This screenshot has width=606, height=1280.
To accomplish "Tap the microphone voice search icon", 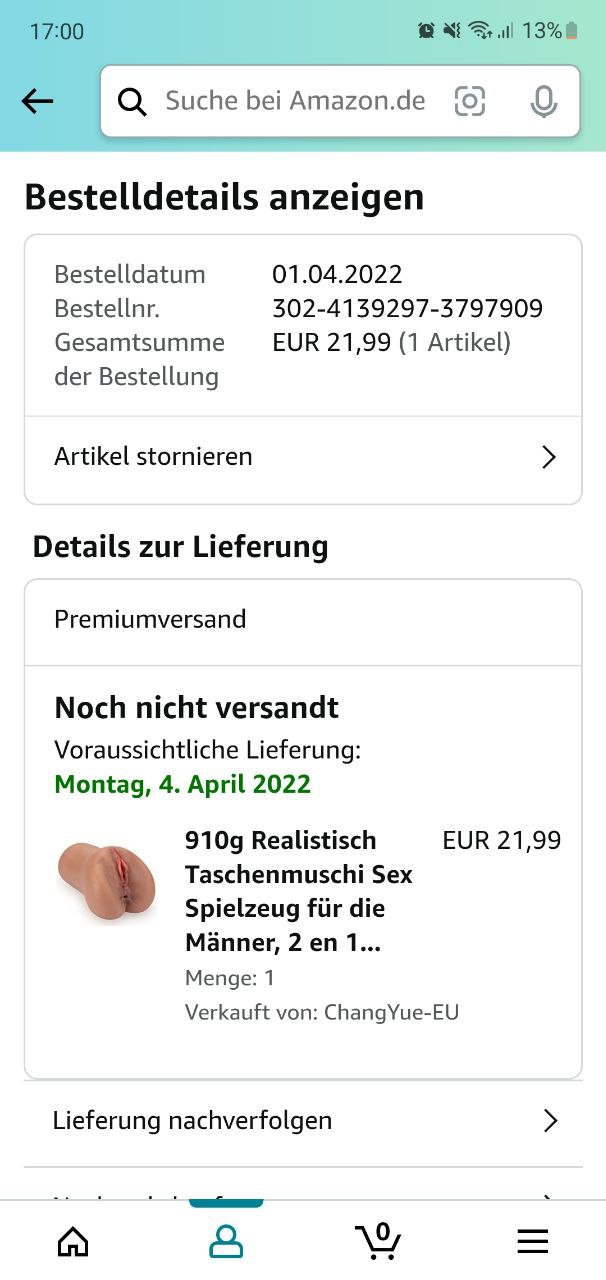I will (x=543, y=101).
